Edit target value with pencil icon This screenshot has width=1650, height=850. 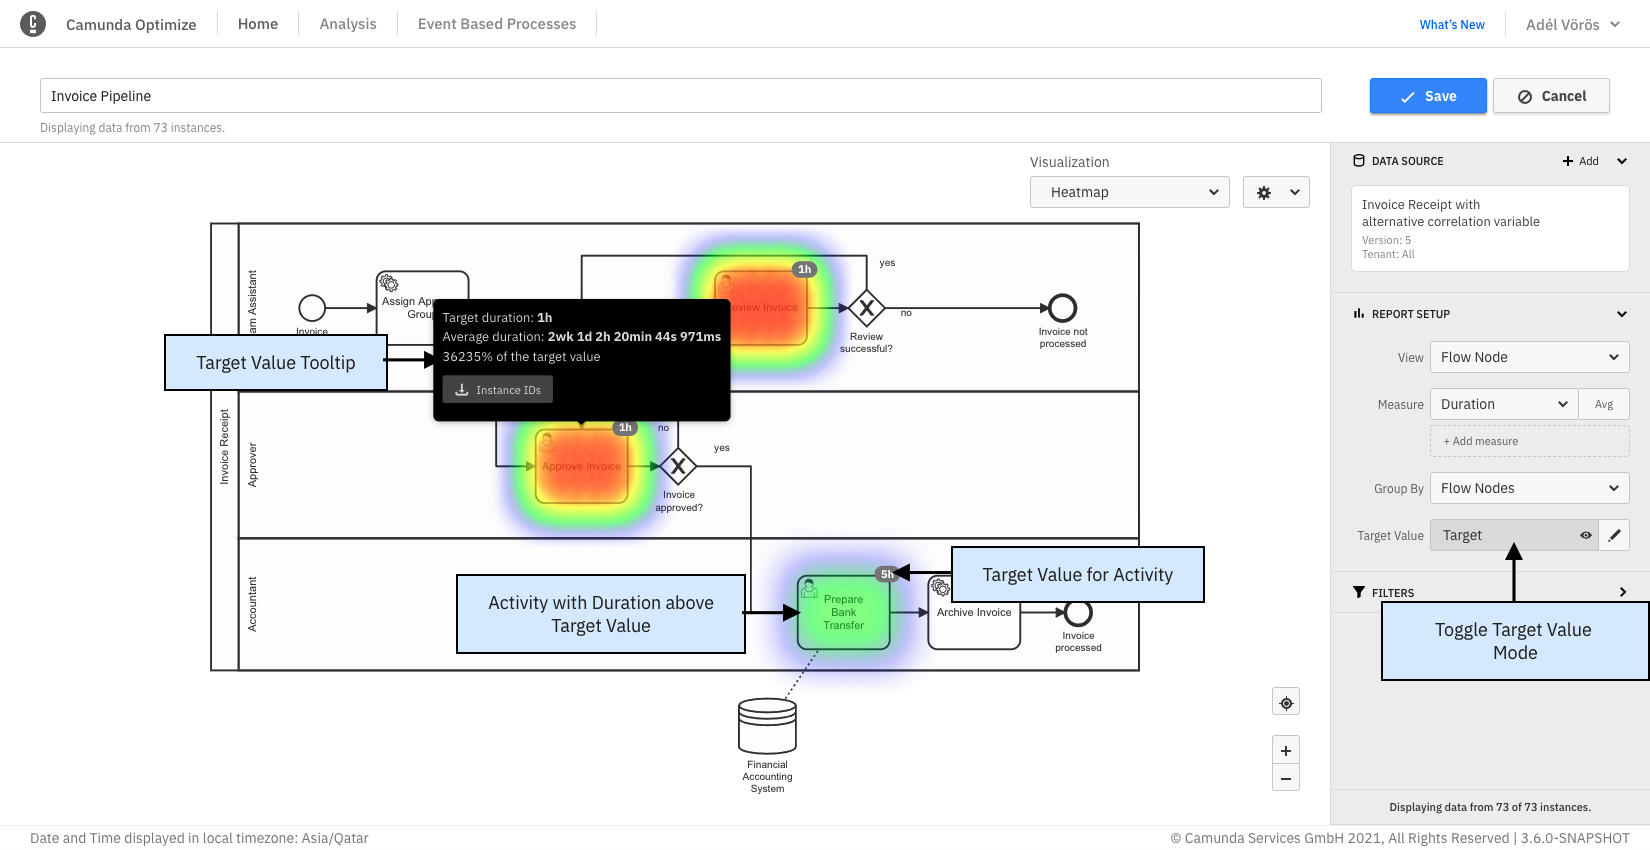(1614, 535)
